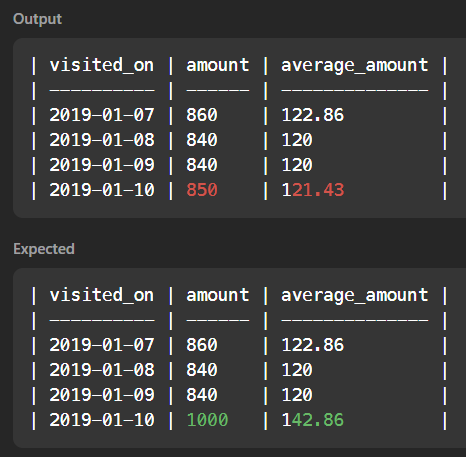This screenshot has height=457, width=466.
Task: Select average_amount header in Expected table
Action: pyautogui.click(x=355, y=296)
